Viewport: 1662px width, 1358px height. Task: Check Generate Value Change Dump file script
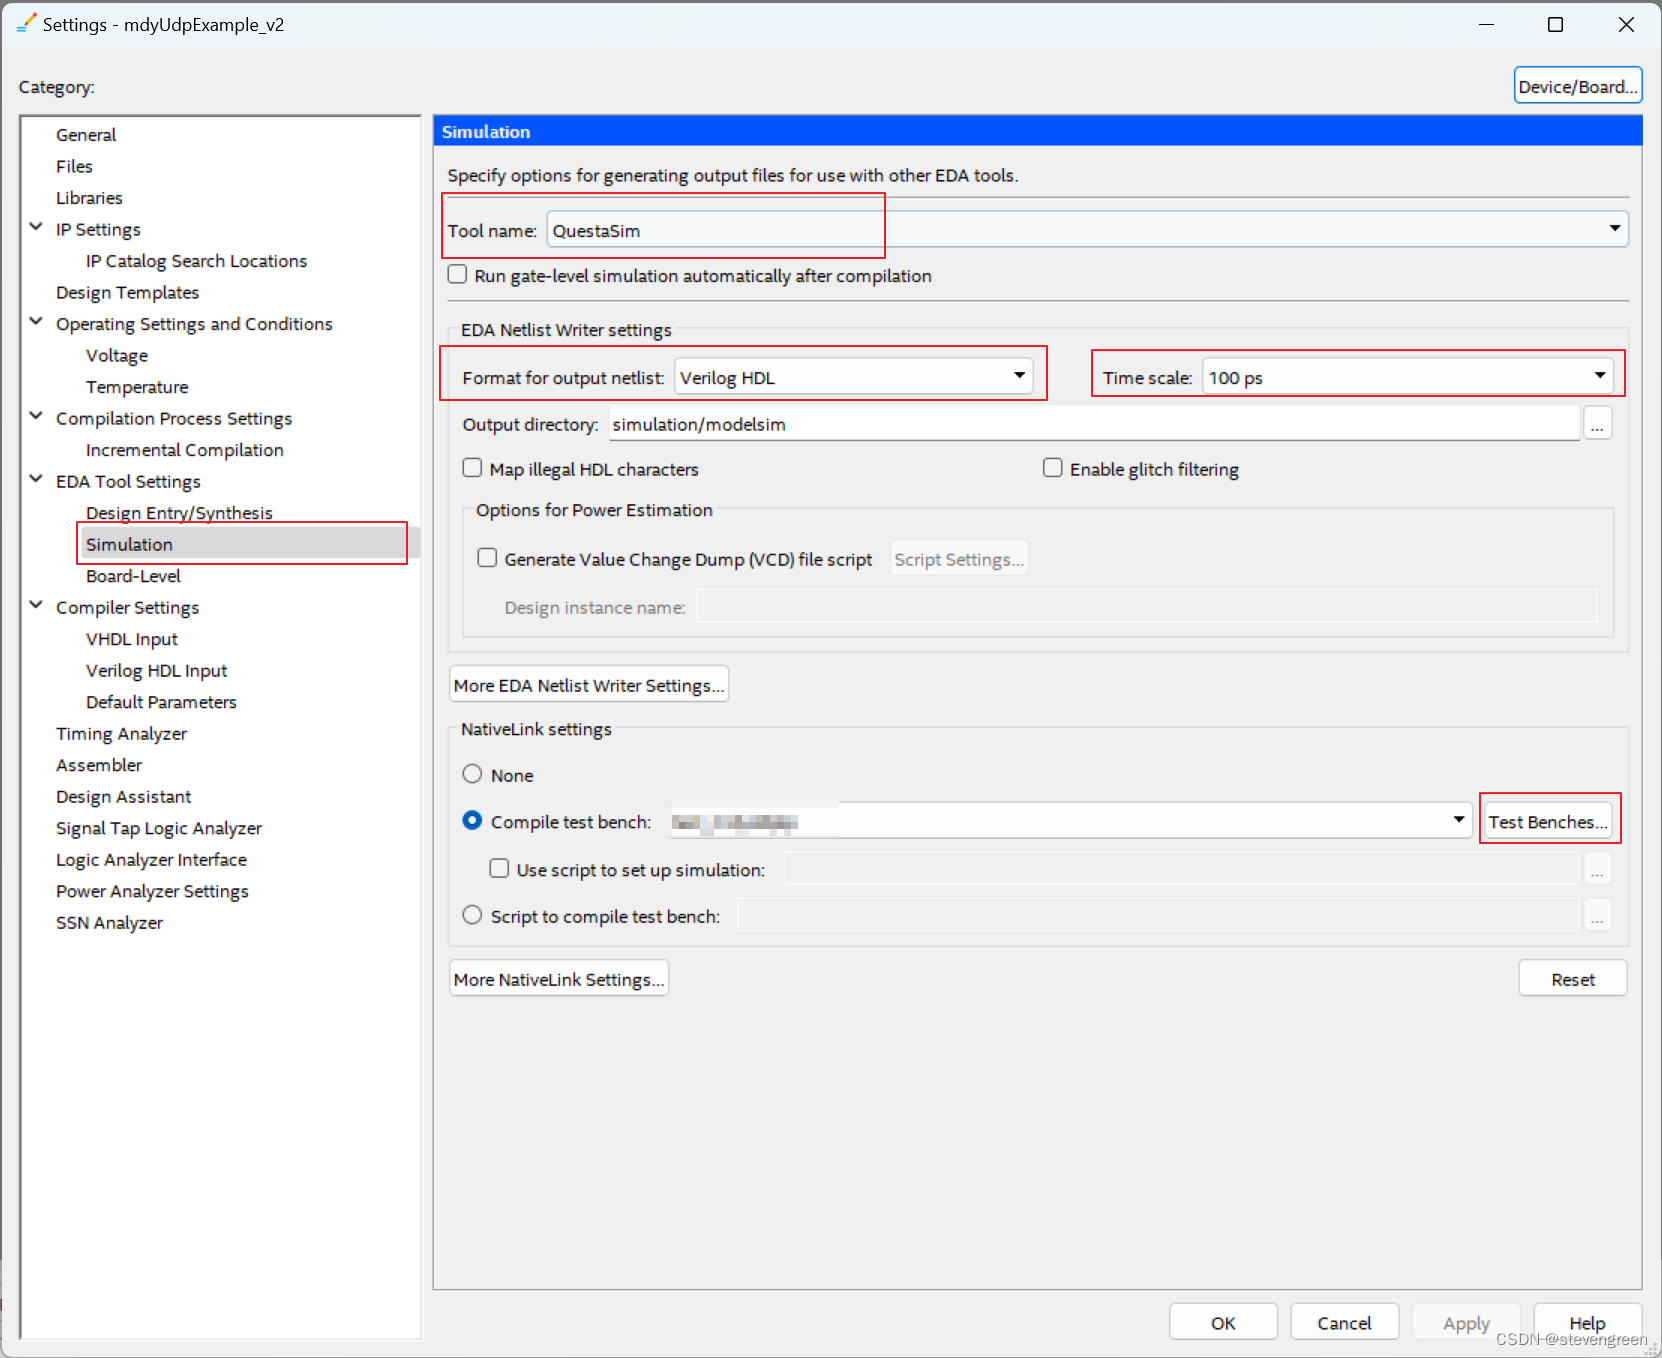[x=488, y=558]
